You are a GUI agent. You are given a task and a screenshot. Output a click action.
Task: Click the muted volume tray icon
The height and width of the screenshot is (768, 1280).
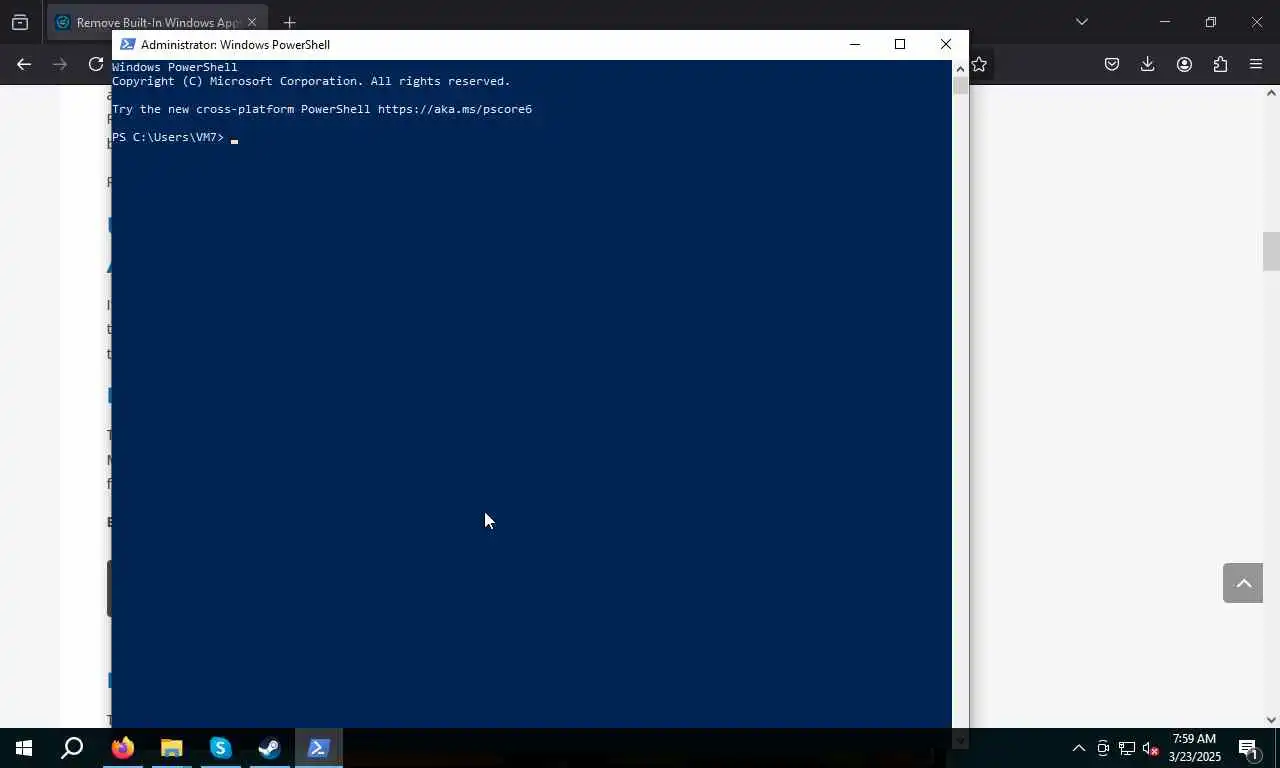(x=1150, y=748)
